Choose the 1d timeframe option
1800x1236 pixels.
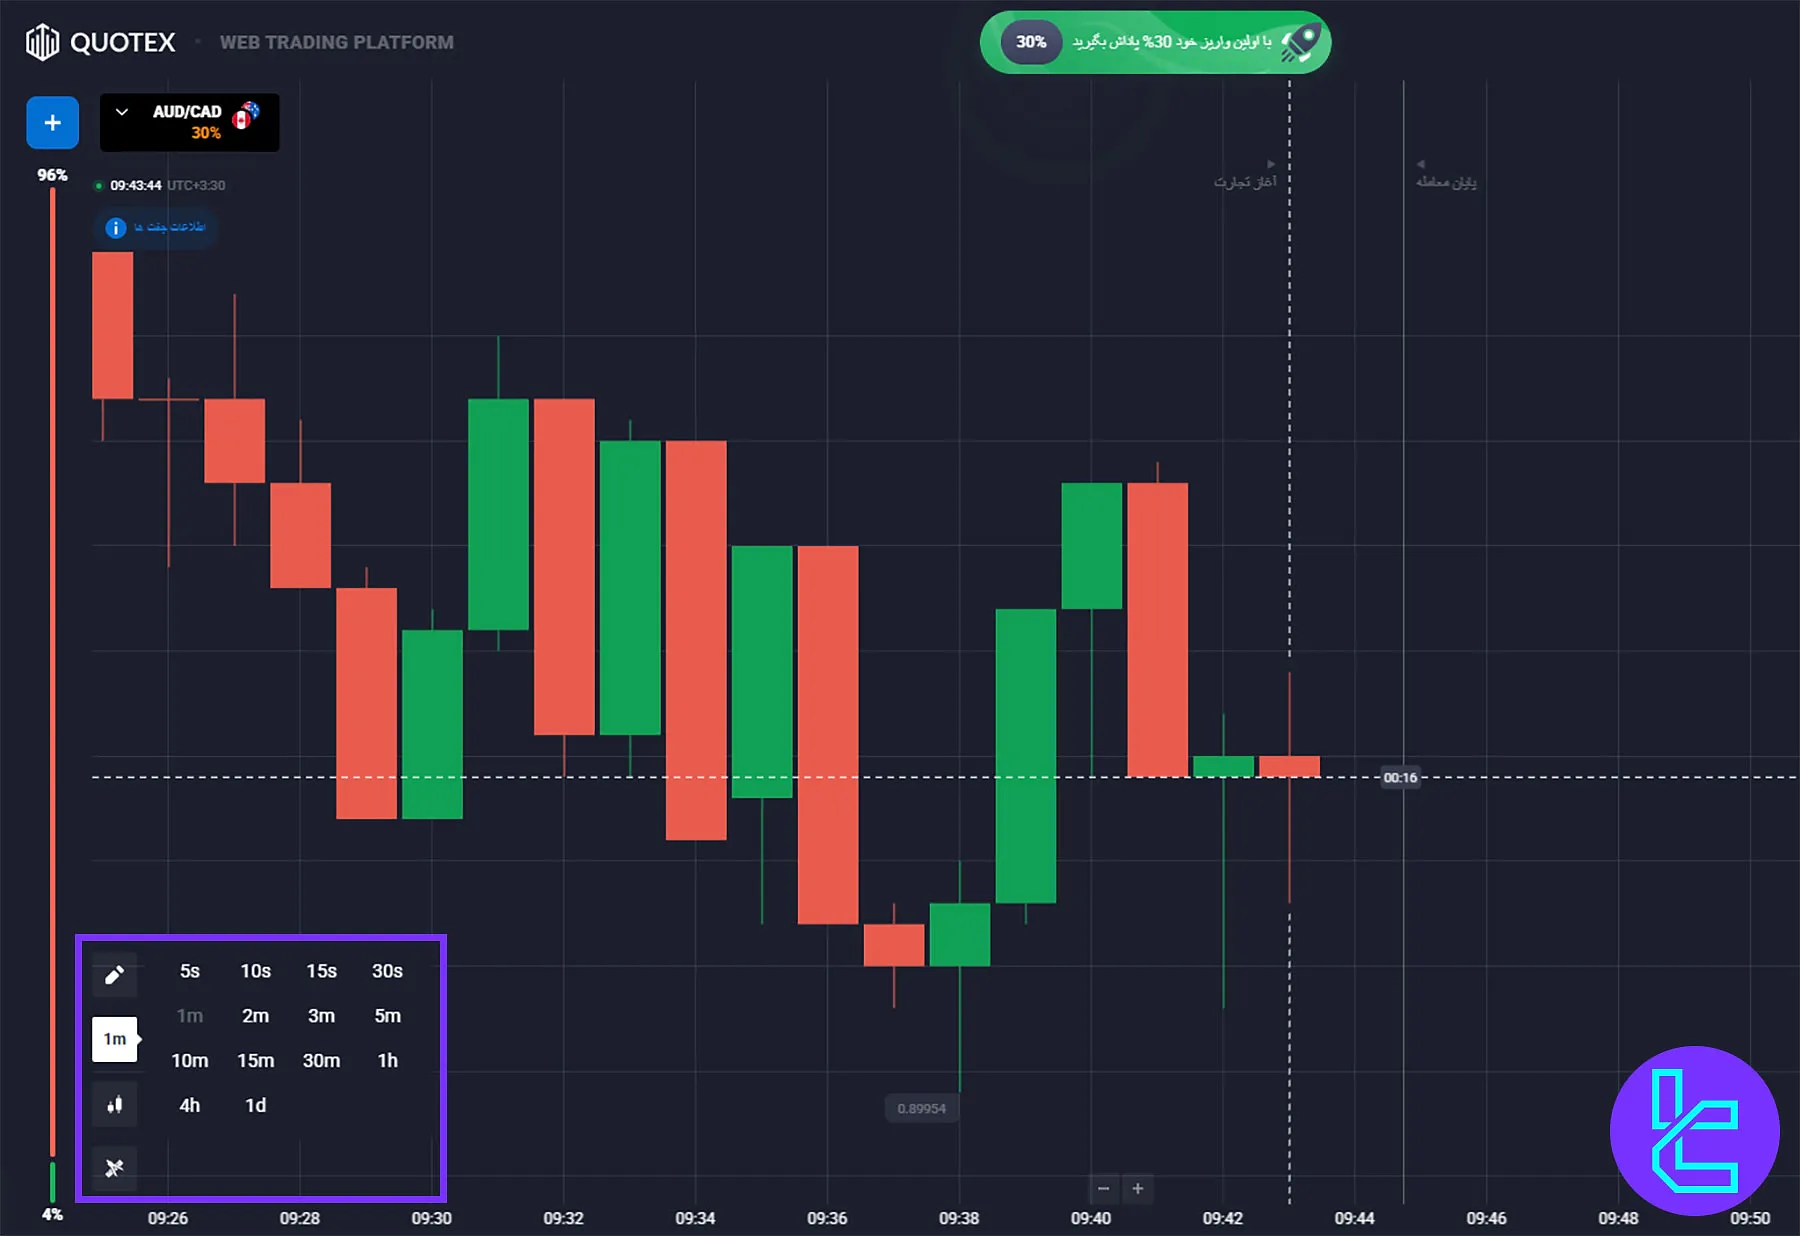tap(255, 1105)
